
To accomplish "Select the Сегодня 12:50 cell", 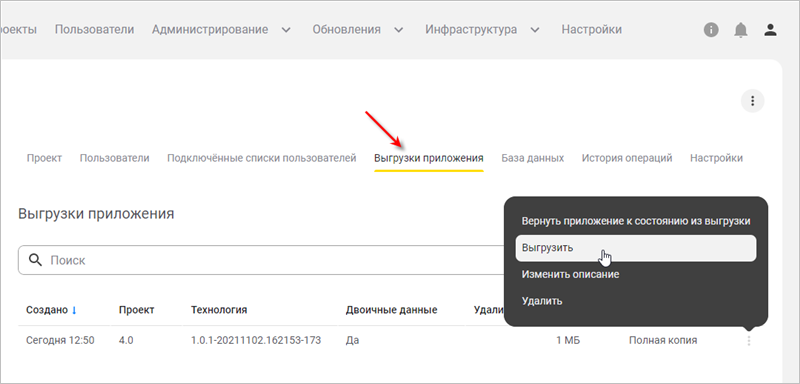I will pos(60,340).
